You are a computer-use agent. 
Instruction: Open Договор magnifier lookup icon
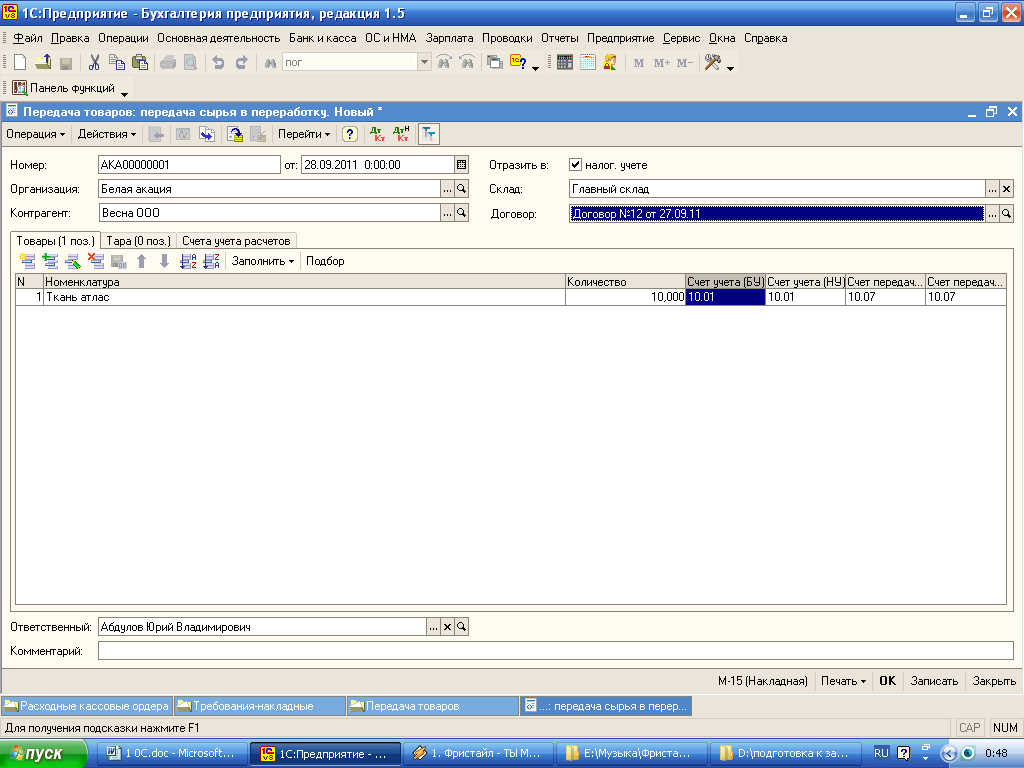[1006, 214]
